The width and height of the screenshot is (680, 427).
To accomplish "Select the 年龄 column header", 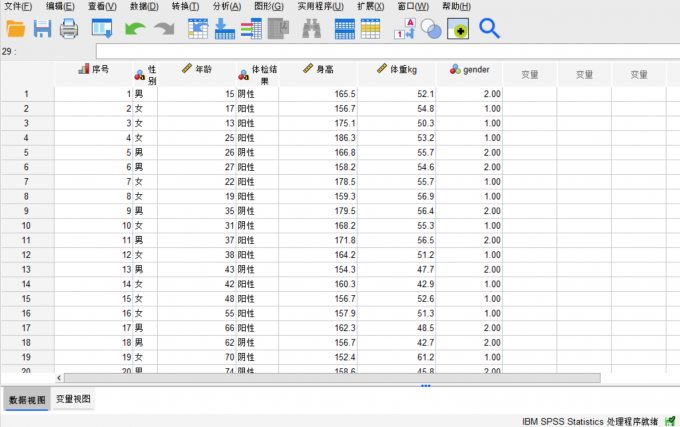I will tap(196, 74).
